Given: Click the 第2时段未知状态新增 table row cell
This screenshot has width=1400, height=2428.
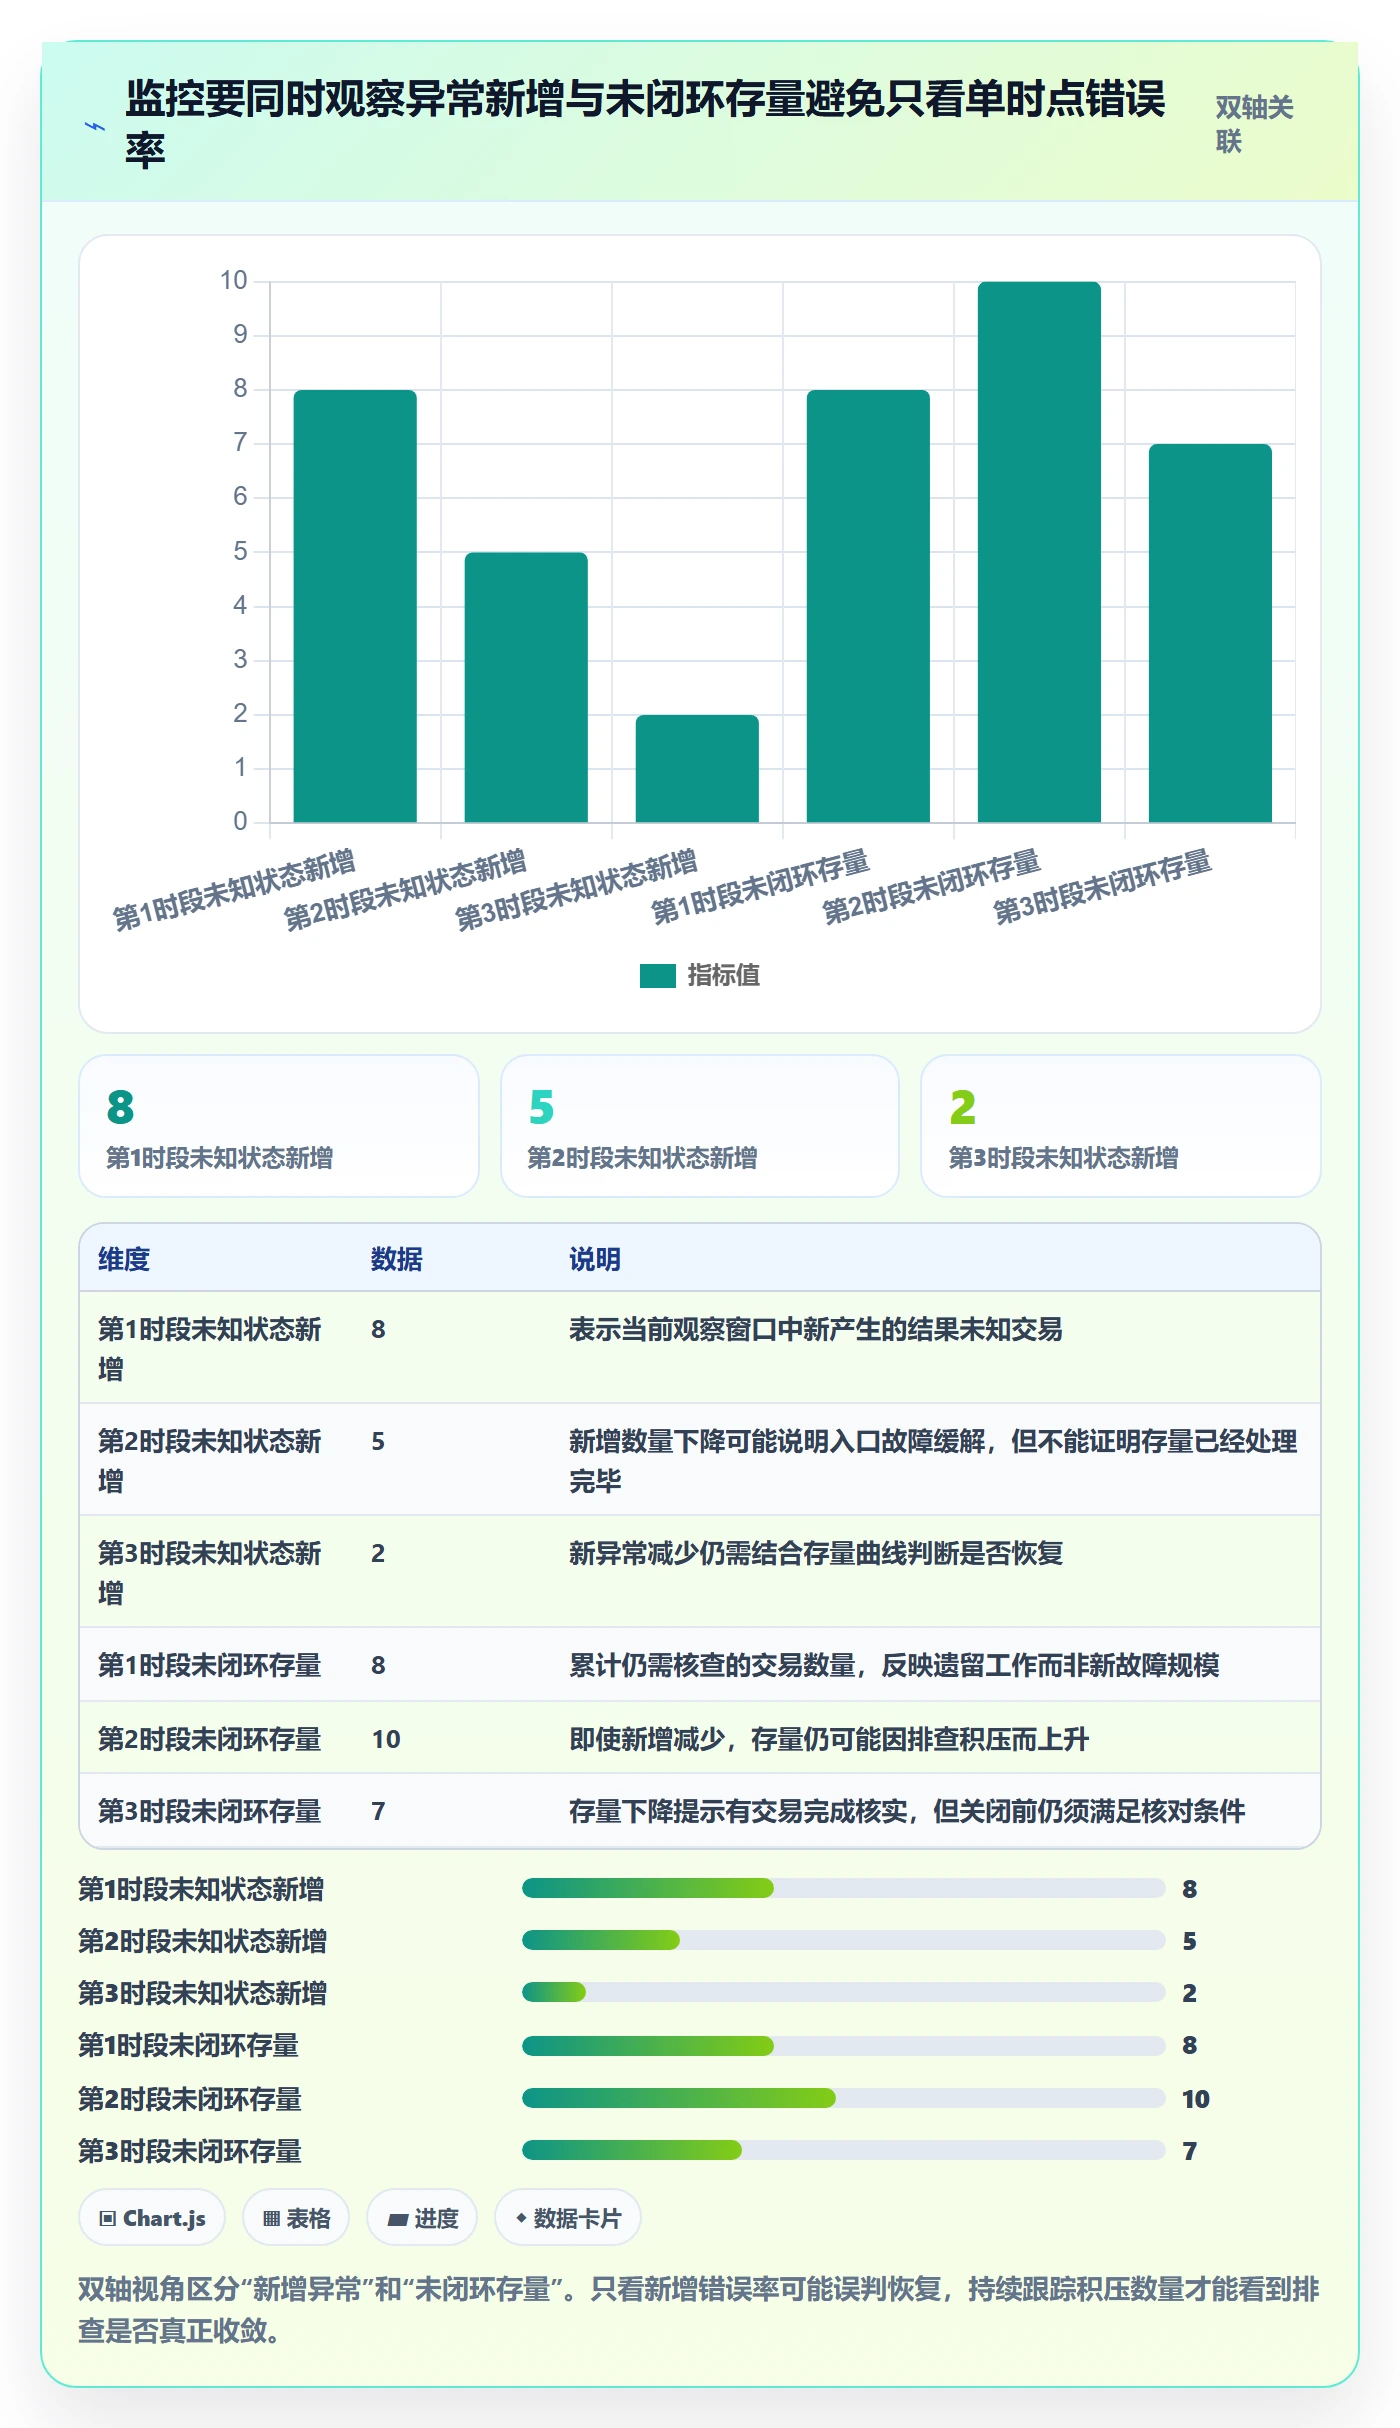Looking at the screenshot, I should pos(216,1460).
